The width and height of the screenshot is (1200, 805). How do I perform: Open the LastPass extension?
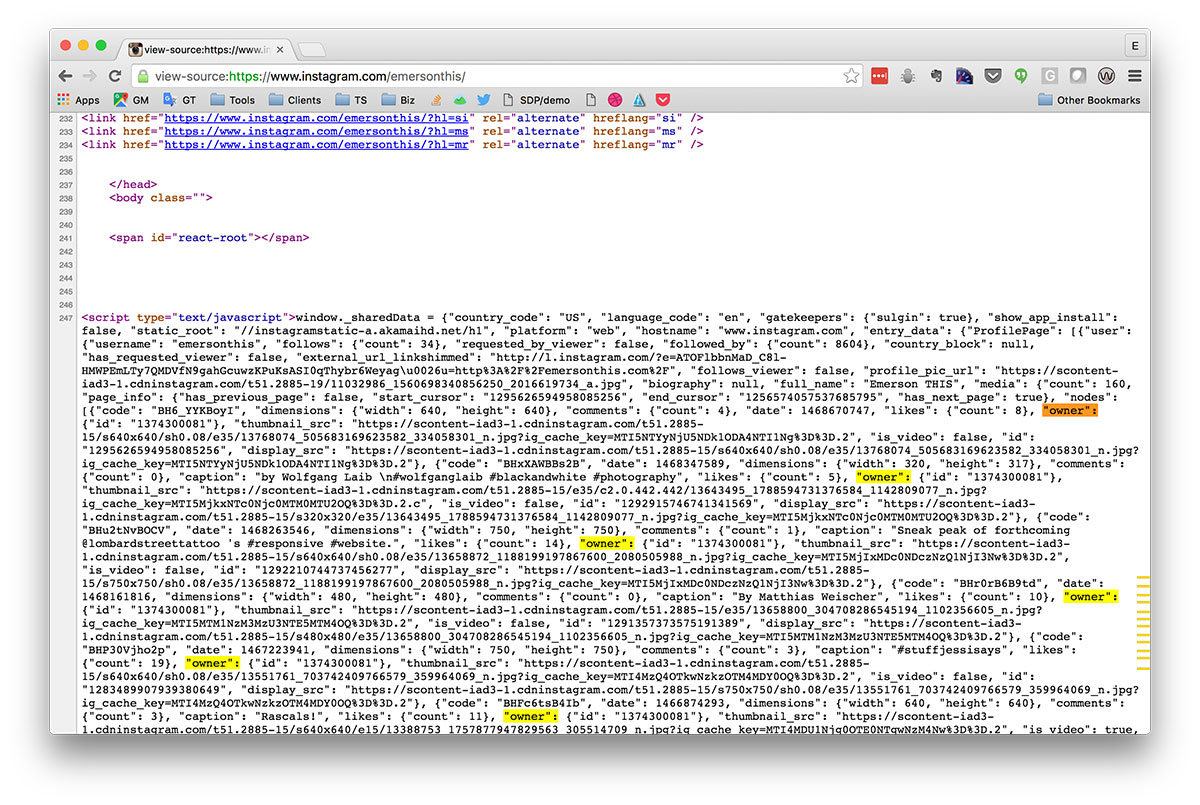879,76
